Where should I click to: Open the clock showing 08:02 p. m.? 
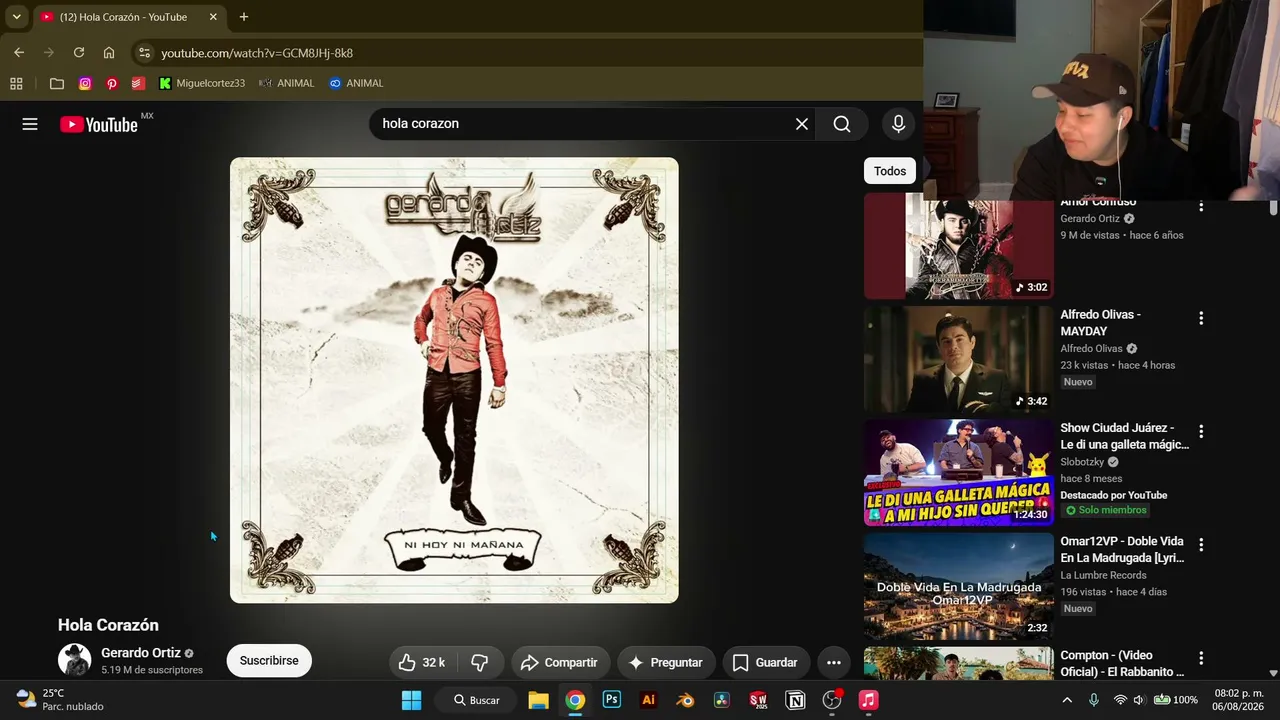1238,700
